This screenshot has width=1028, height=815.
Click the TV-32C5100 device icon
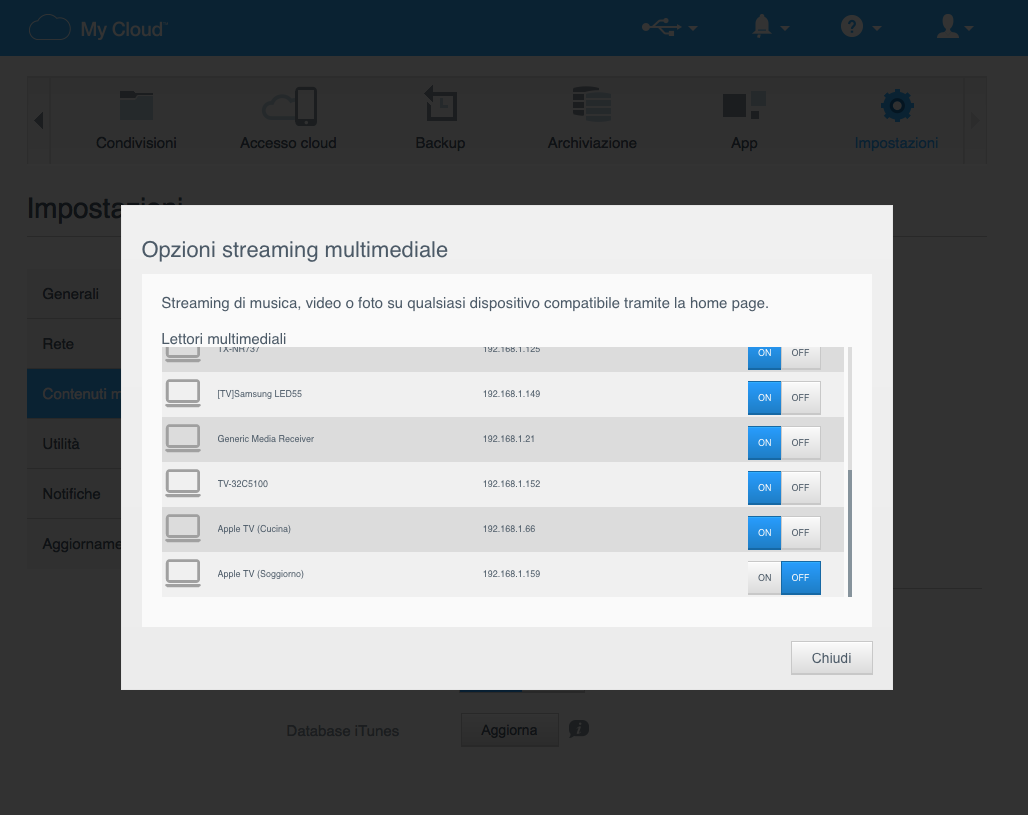[183, 483]
